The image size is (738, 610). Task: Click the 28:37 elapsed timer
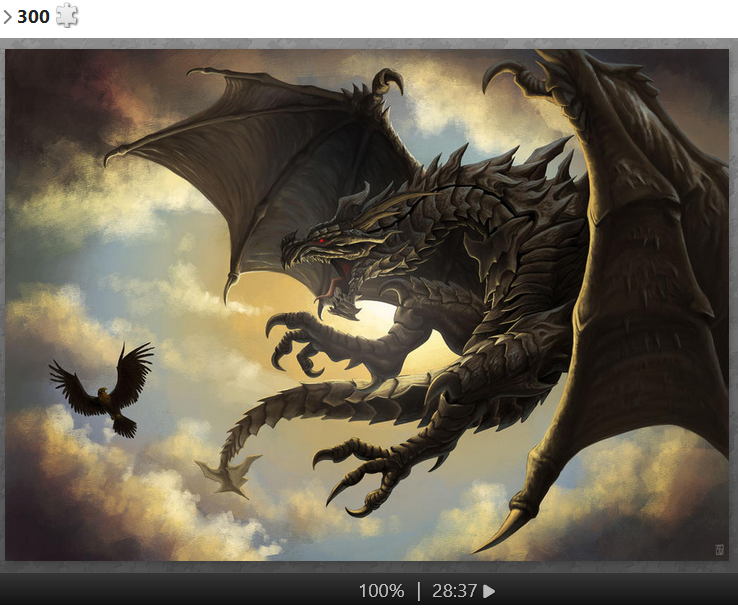coord(454,591)
